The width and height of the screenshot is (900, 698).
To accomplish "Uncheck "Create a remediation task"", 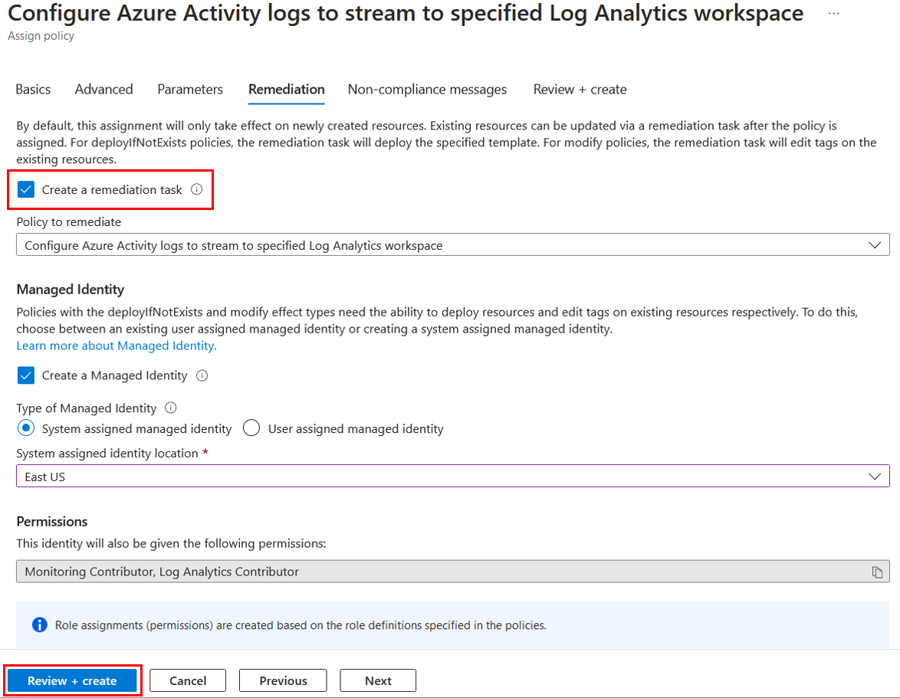I will pyautogui.click(x=25, y=189).
